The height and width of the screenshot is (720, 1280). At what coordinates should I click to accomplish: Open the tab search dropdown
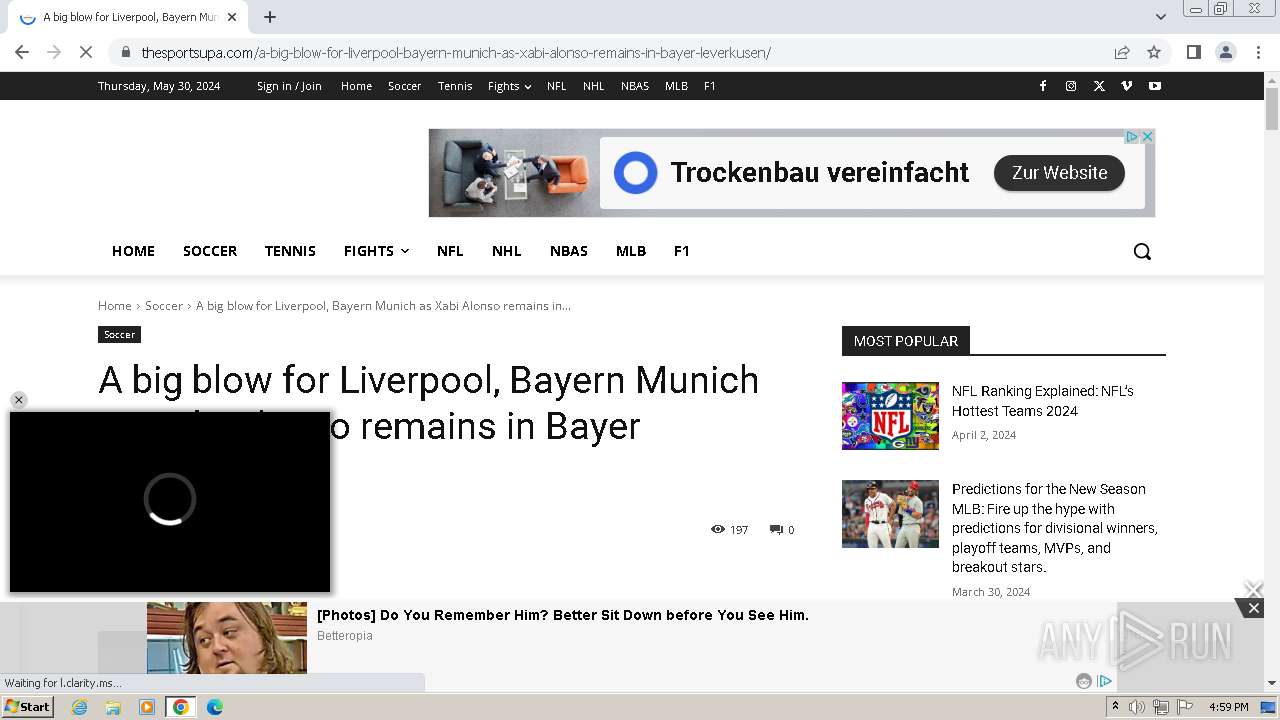point(1160,17)
